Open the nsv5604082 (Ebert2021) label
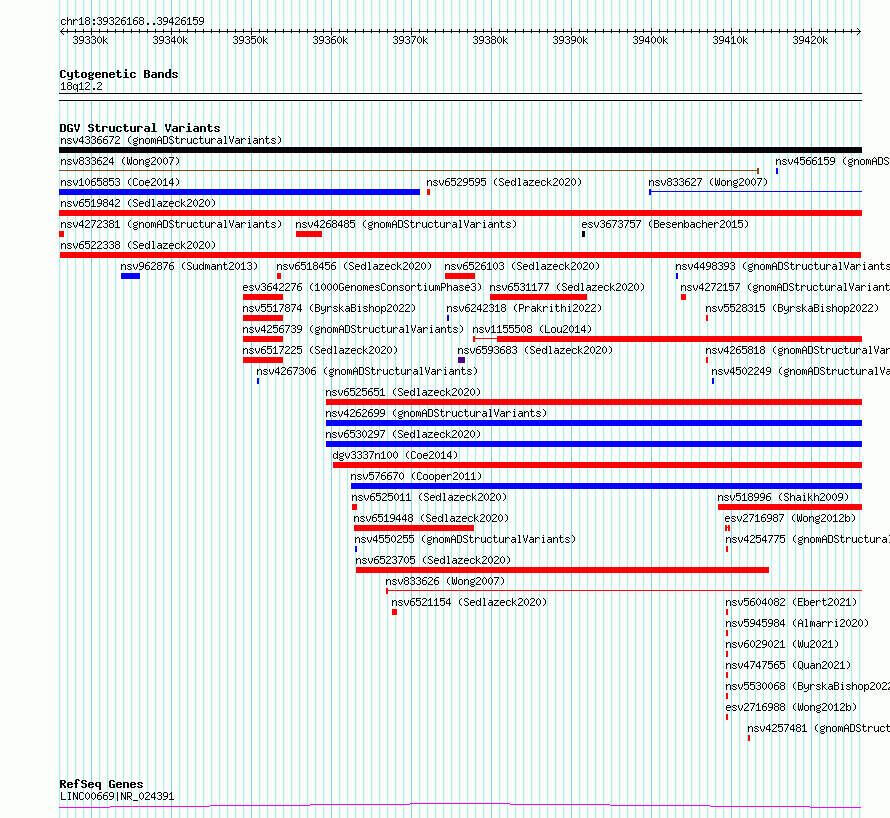The height and width of the screenshot is (818, 890). 791,602
